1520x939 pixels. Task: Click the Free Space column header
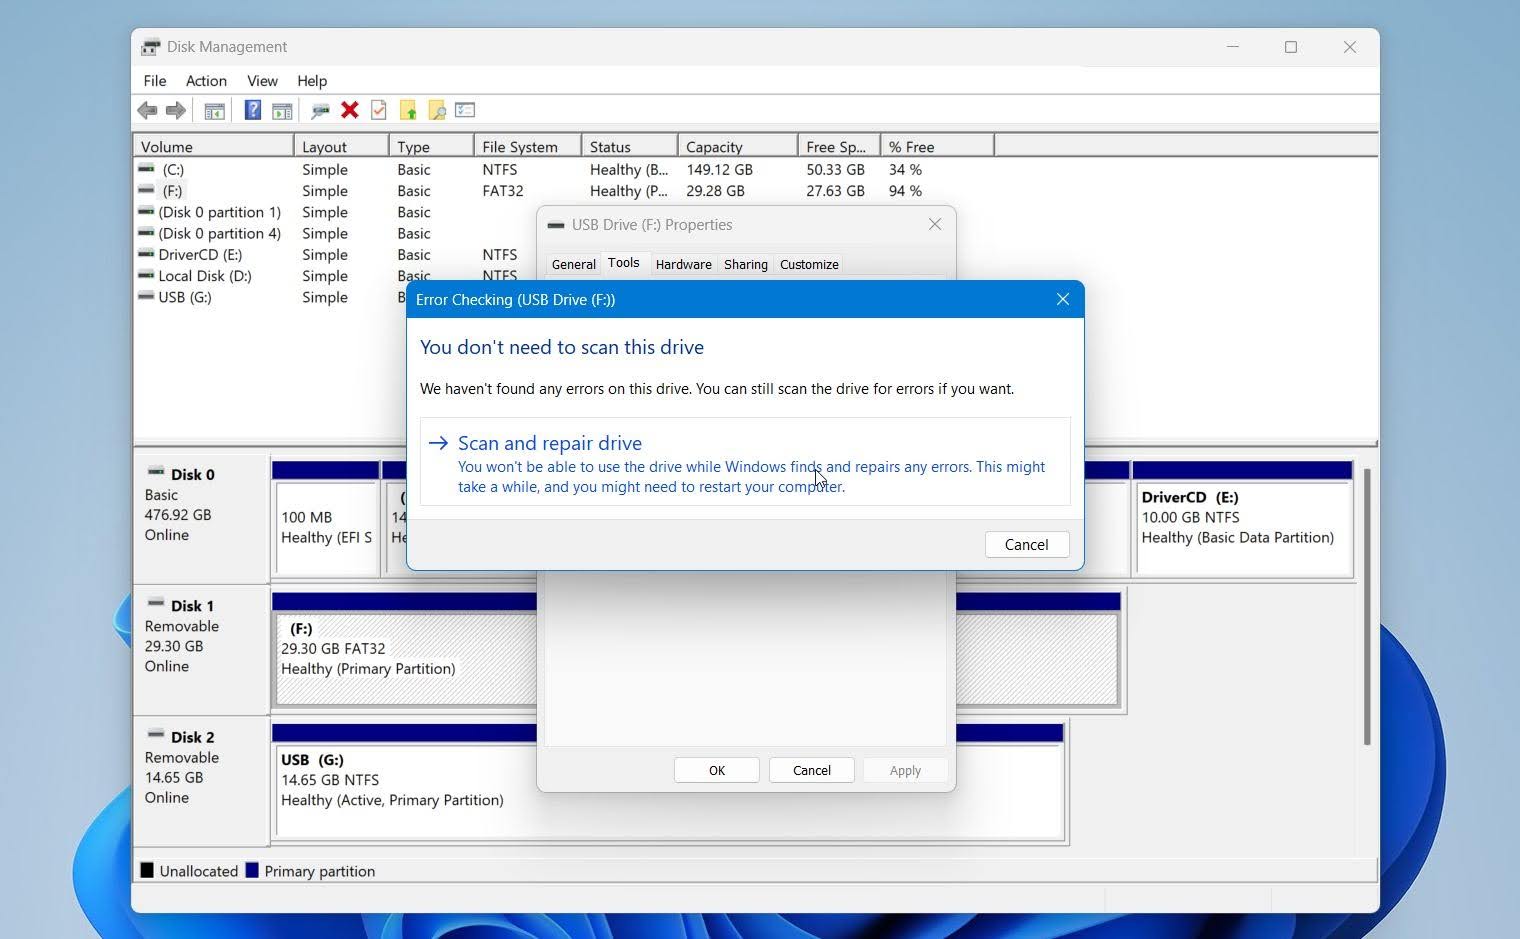coord(840,147)
